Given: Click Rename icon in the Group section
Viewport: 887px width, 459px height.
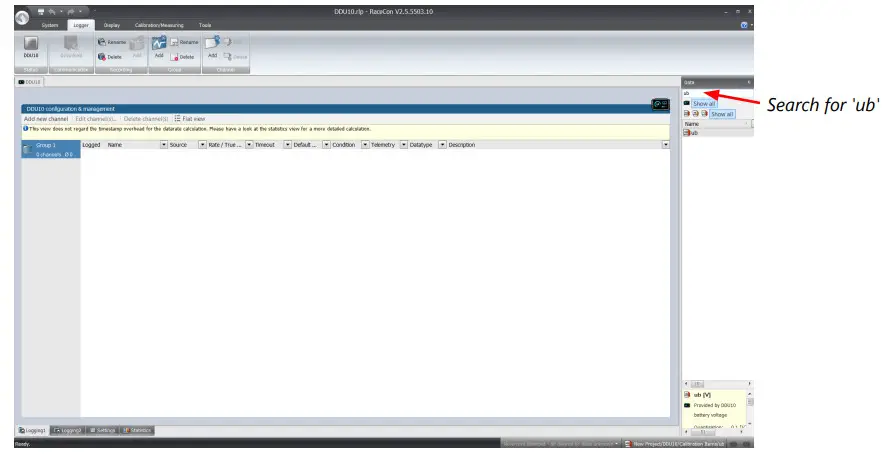Looking at the screenshot, I should click(x=174, y=42).
